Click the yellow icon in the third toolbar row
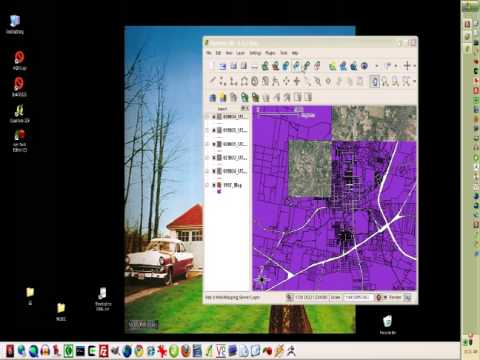 click(223, 98)
